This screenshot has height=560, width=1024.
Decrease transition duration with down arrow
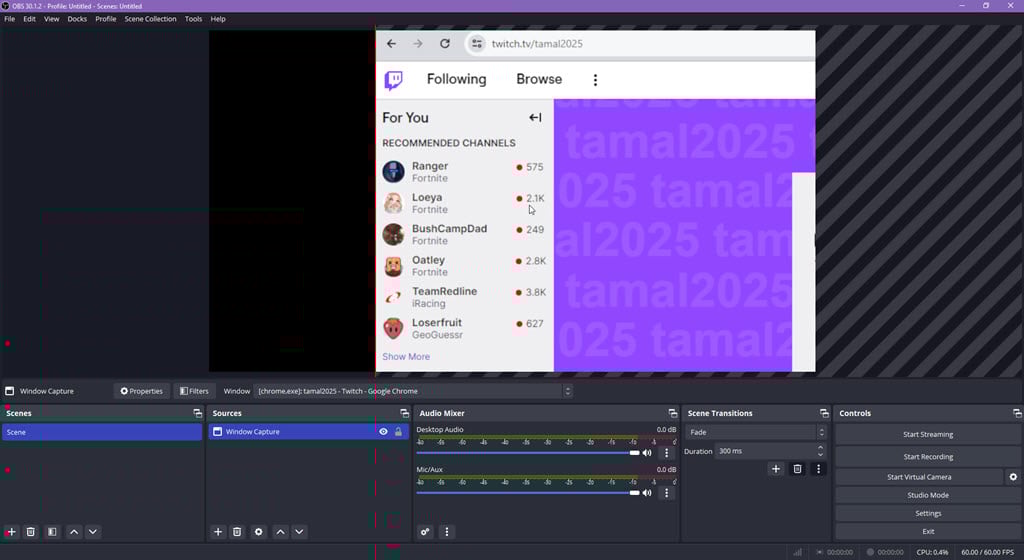(820, 454)
